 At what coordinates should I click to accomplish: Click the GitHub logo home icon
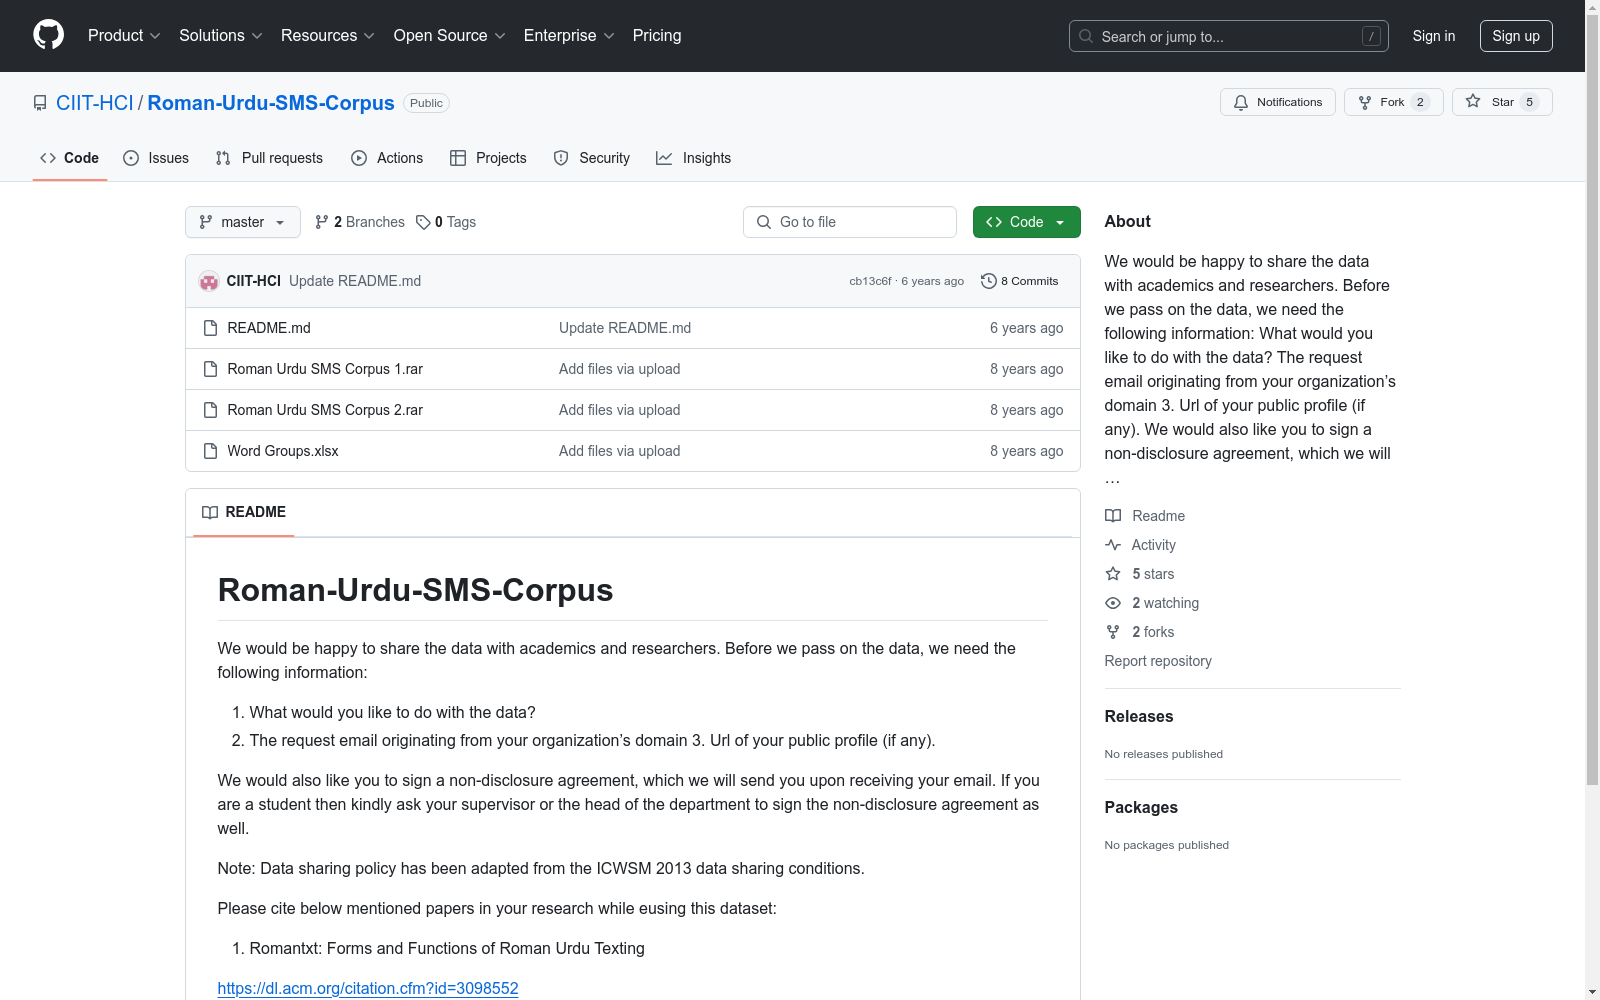pyautogui.click(x=48, y=35)
